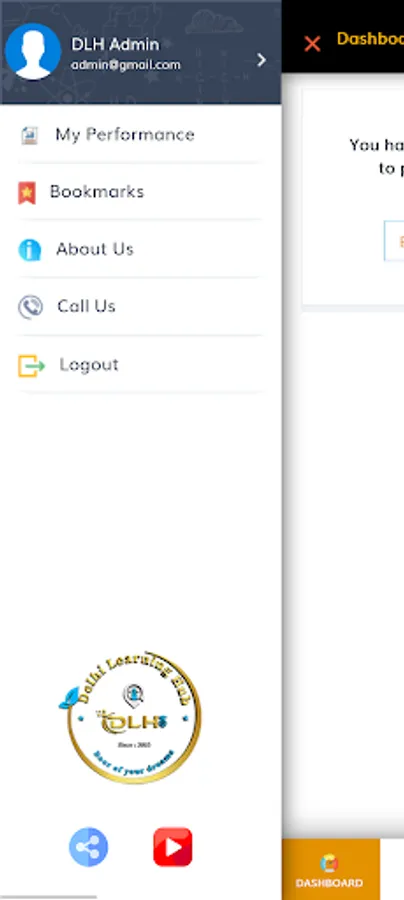Close the side drawer with the X

pos(312,44)
